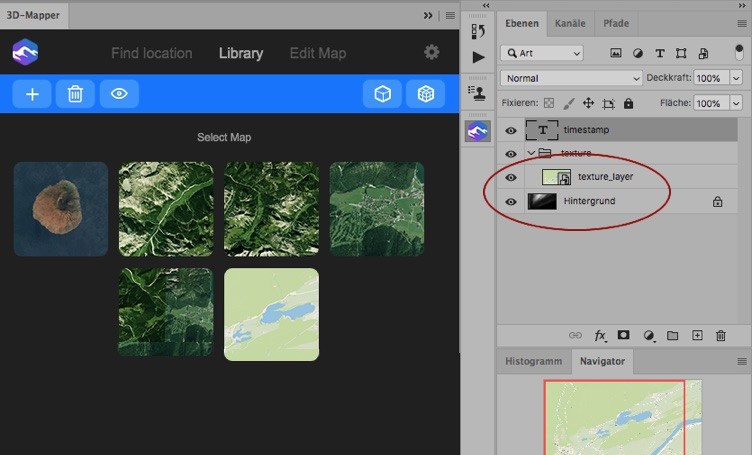Collapse the texture layer group
The image size is (752, 455).
[x=531, y=154]
